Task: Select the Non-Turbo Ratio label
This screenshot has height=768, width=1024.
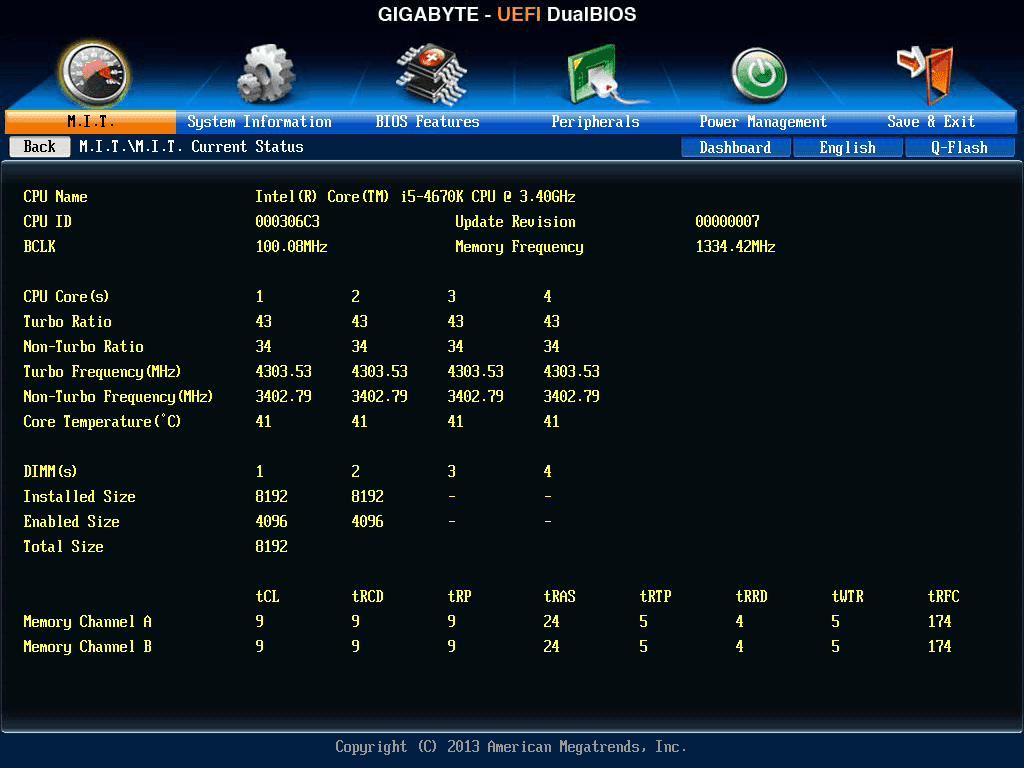Action: point(83,347)
